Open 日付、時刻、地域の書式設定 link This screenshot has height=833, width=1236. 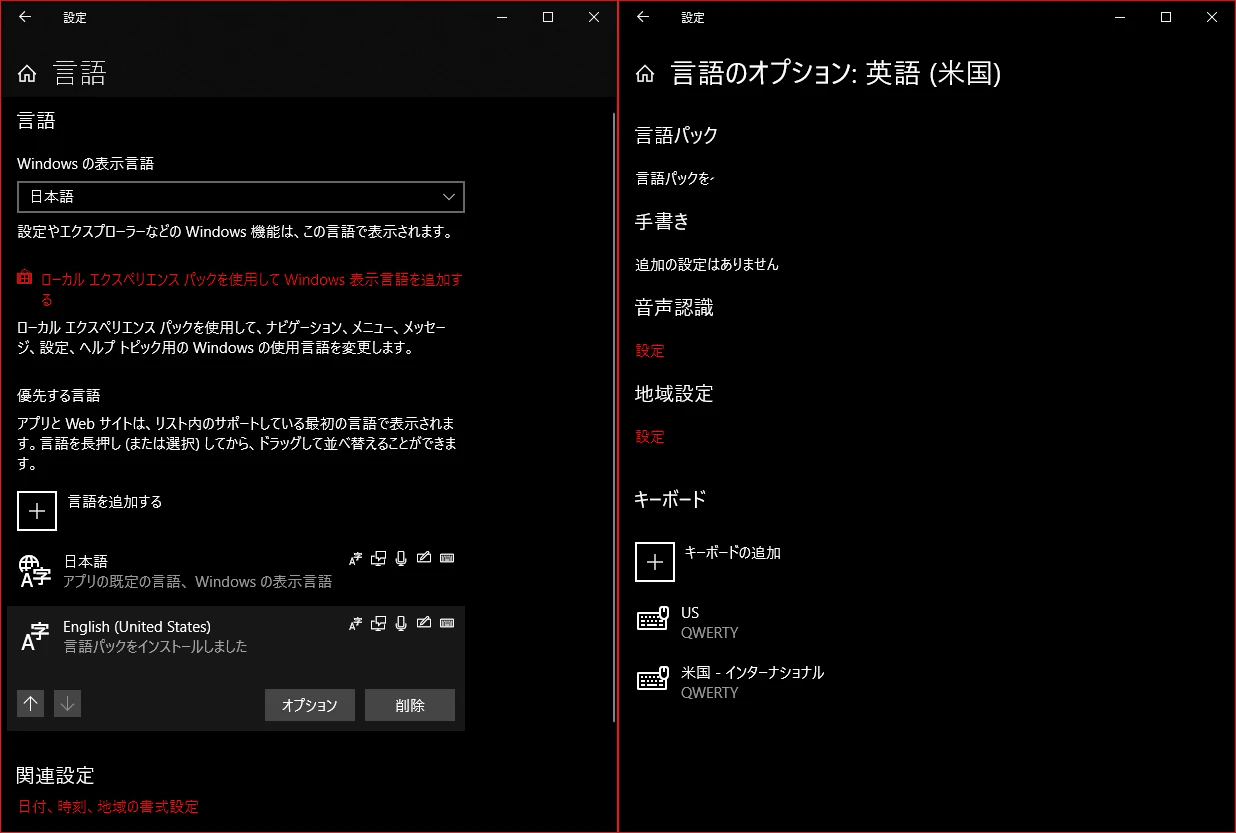[108, 807]
